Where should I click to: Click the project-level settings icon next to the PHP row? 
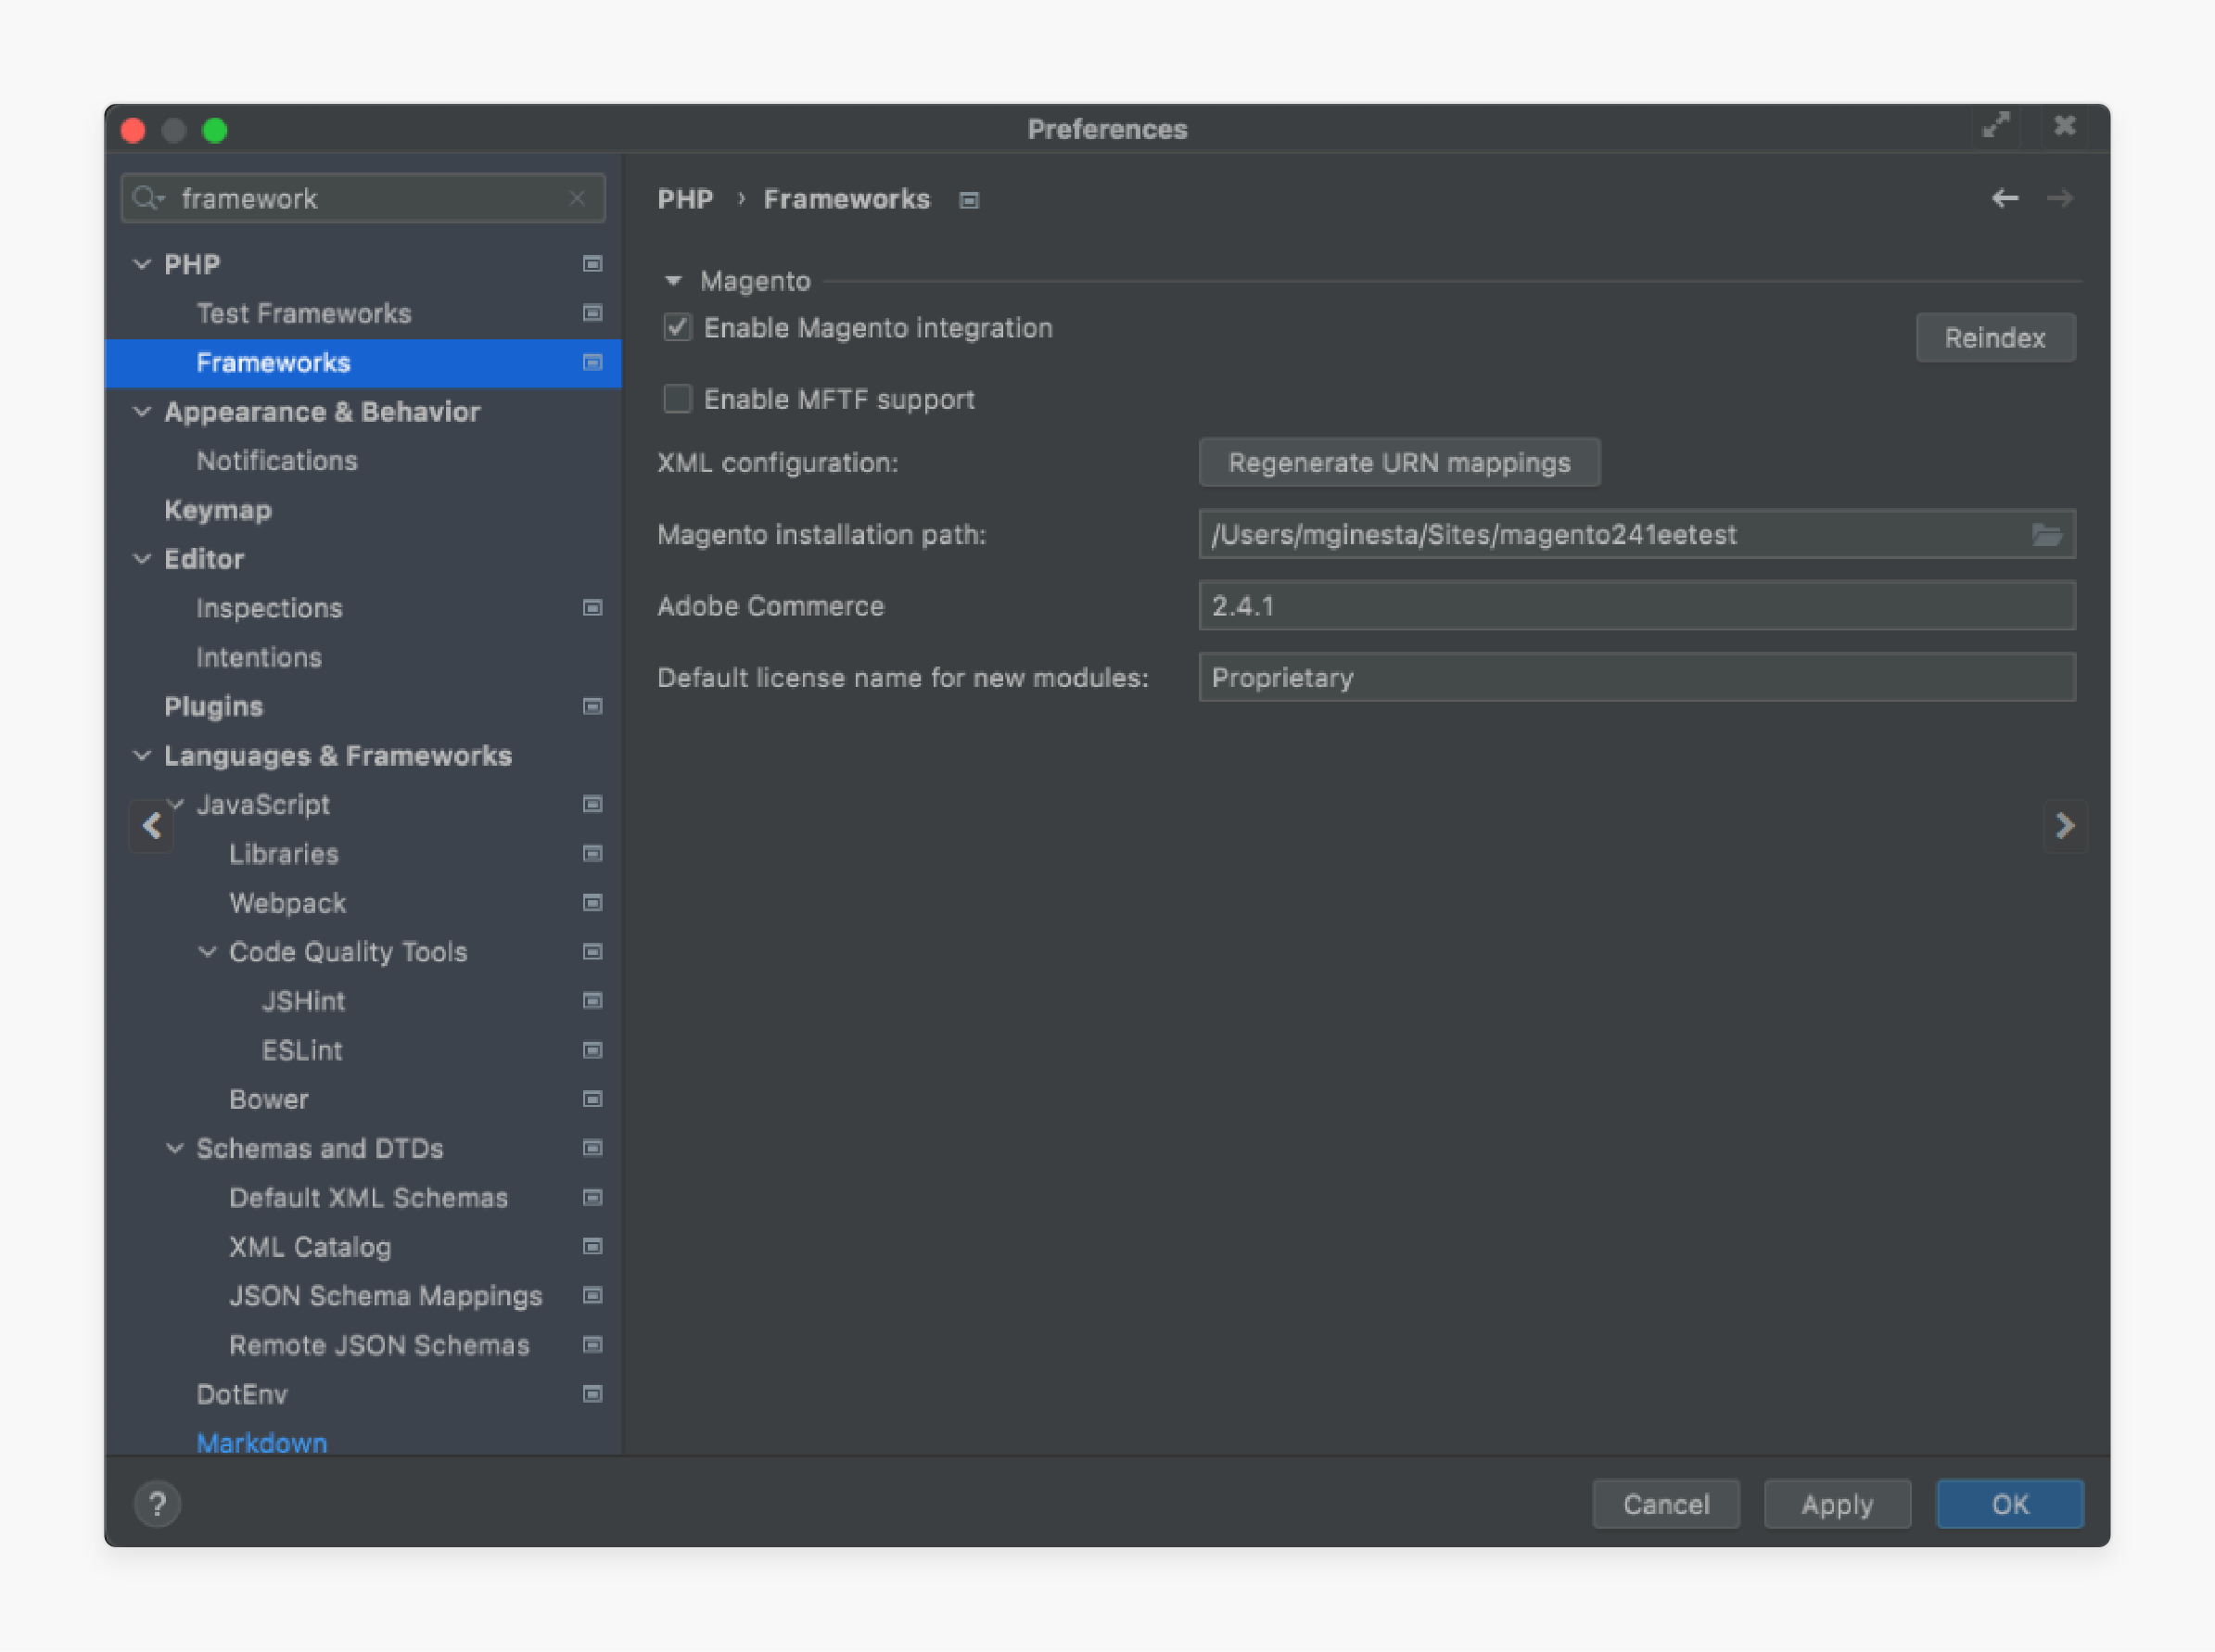(x=592, y=264)
